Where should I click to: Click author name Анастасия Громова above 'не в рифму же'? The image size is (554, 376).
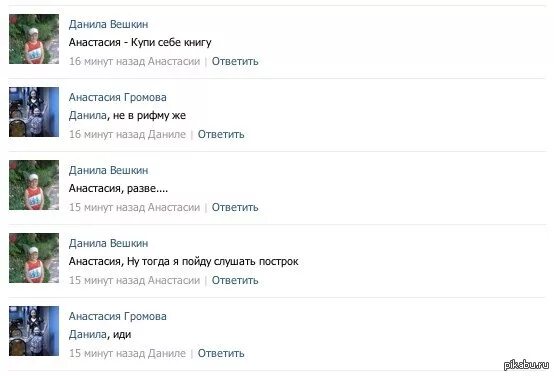pos(118,97)
